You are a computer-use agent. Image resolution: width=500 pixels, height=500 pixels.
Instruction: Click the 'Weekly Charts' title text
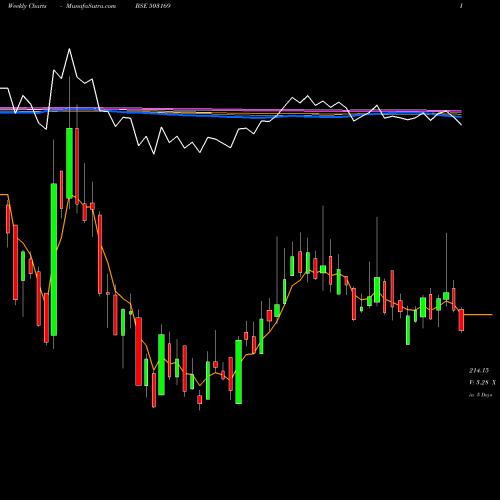coord(27,6)
